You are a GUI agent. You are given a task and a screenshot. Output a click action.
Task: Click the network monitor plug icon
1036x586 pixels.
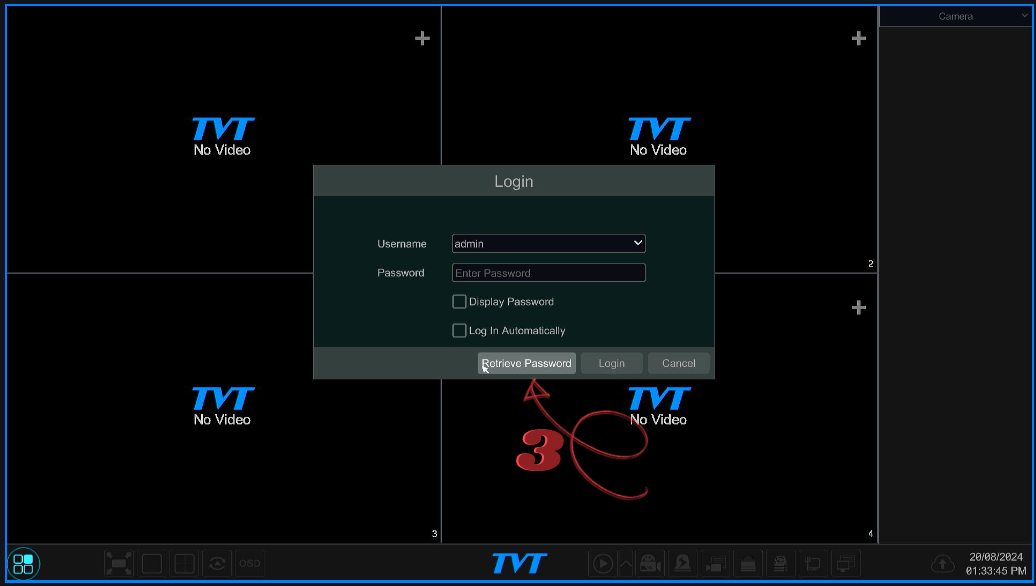pyautogui.click(x=813, y=564)
